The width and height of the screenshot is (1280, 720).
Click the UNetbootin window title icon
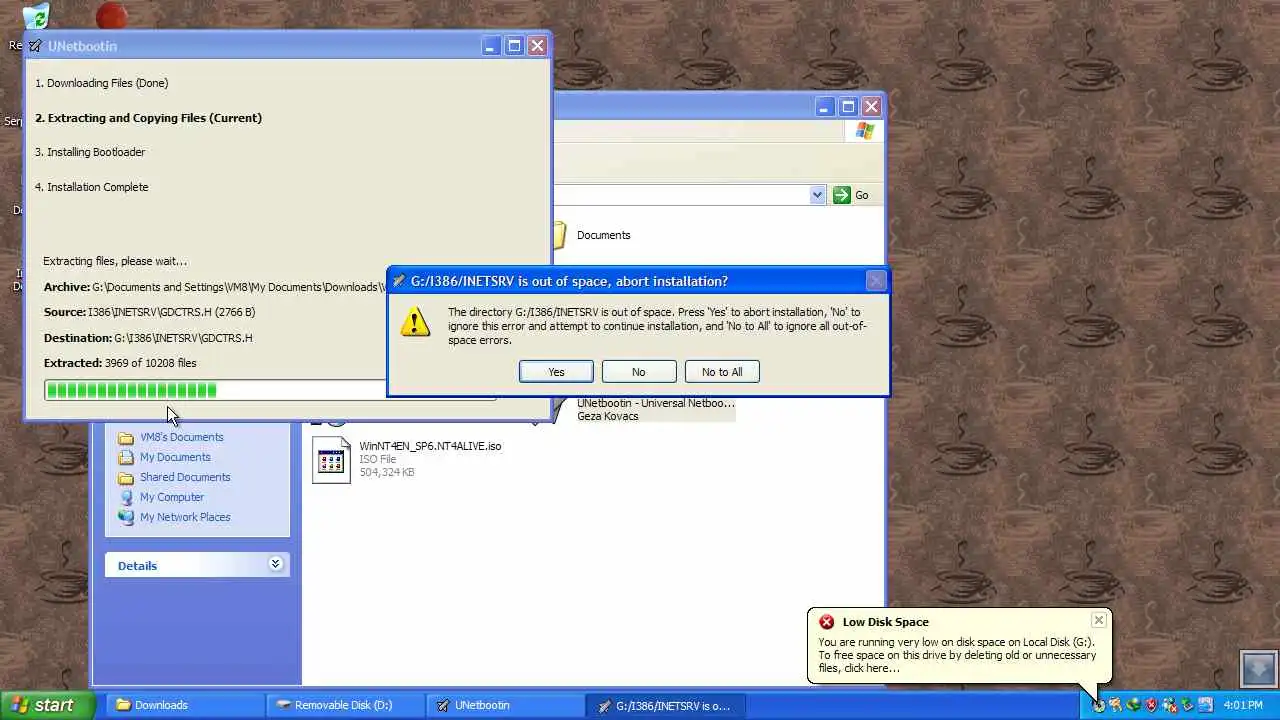pos(36,46)
